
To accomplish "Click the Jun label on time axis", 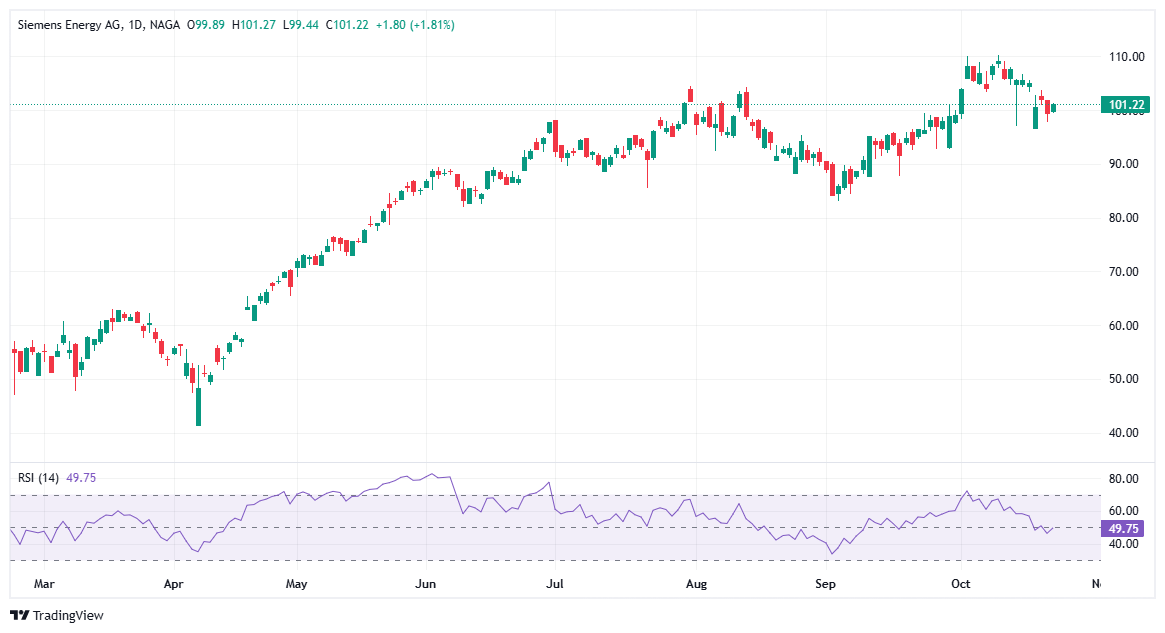I will point(426,582).
